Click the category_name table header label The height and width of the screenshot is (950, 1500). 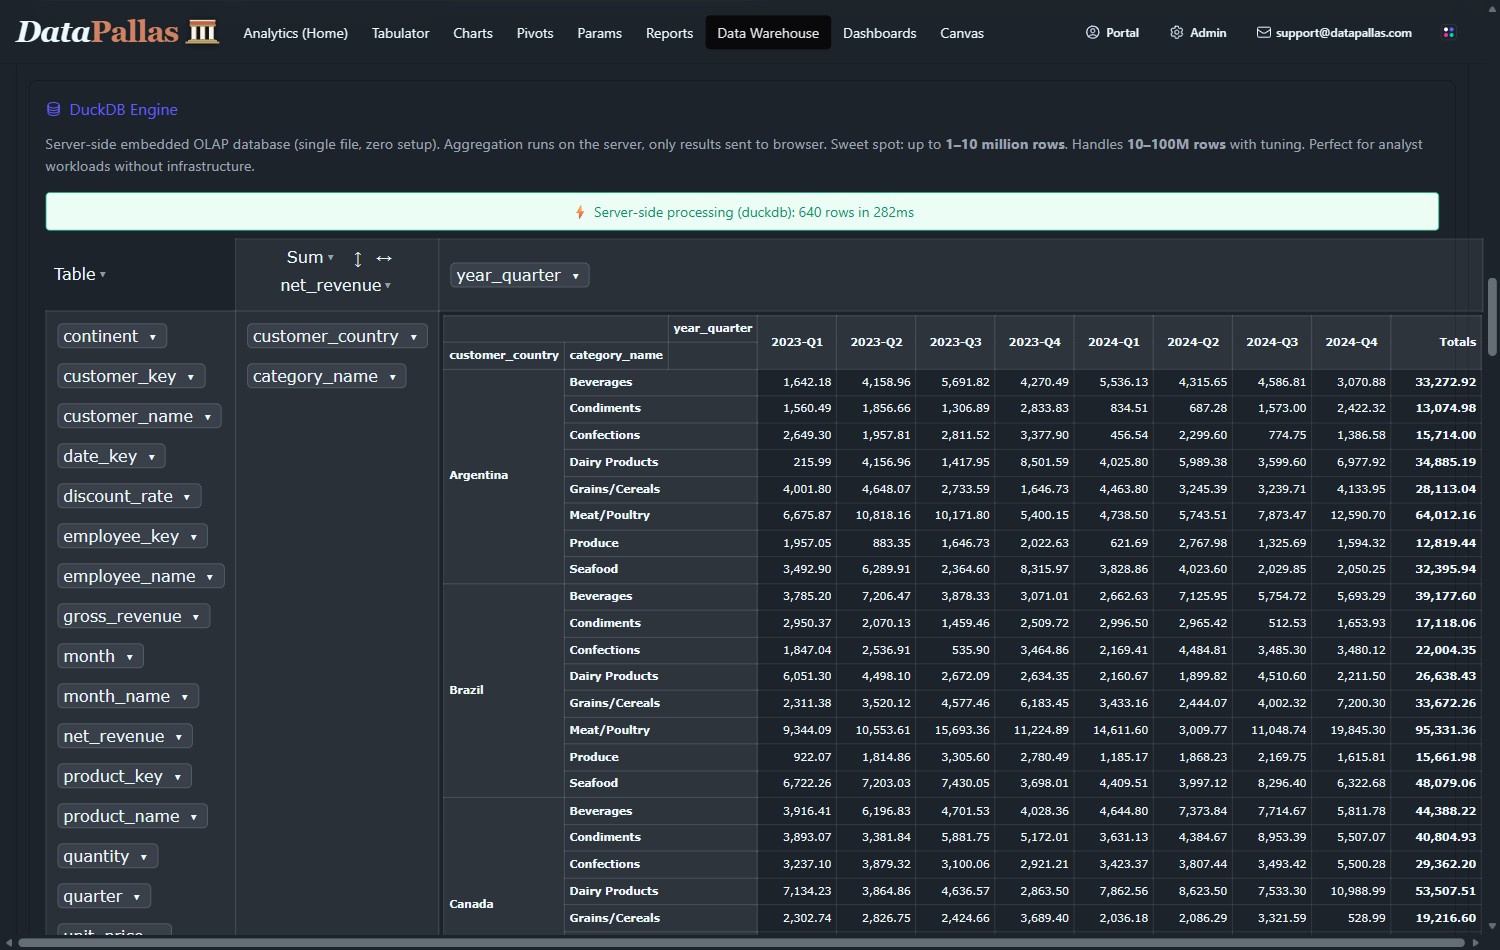[616, 355]
